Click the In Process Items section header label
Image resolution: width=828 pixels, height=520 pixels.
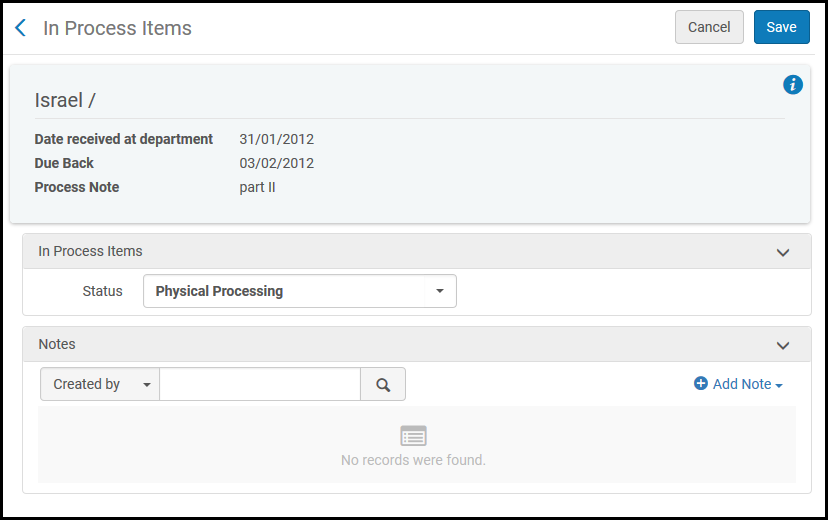90,251
